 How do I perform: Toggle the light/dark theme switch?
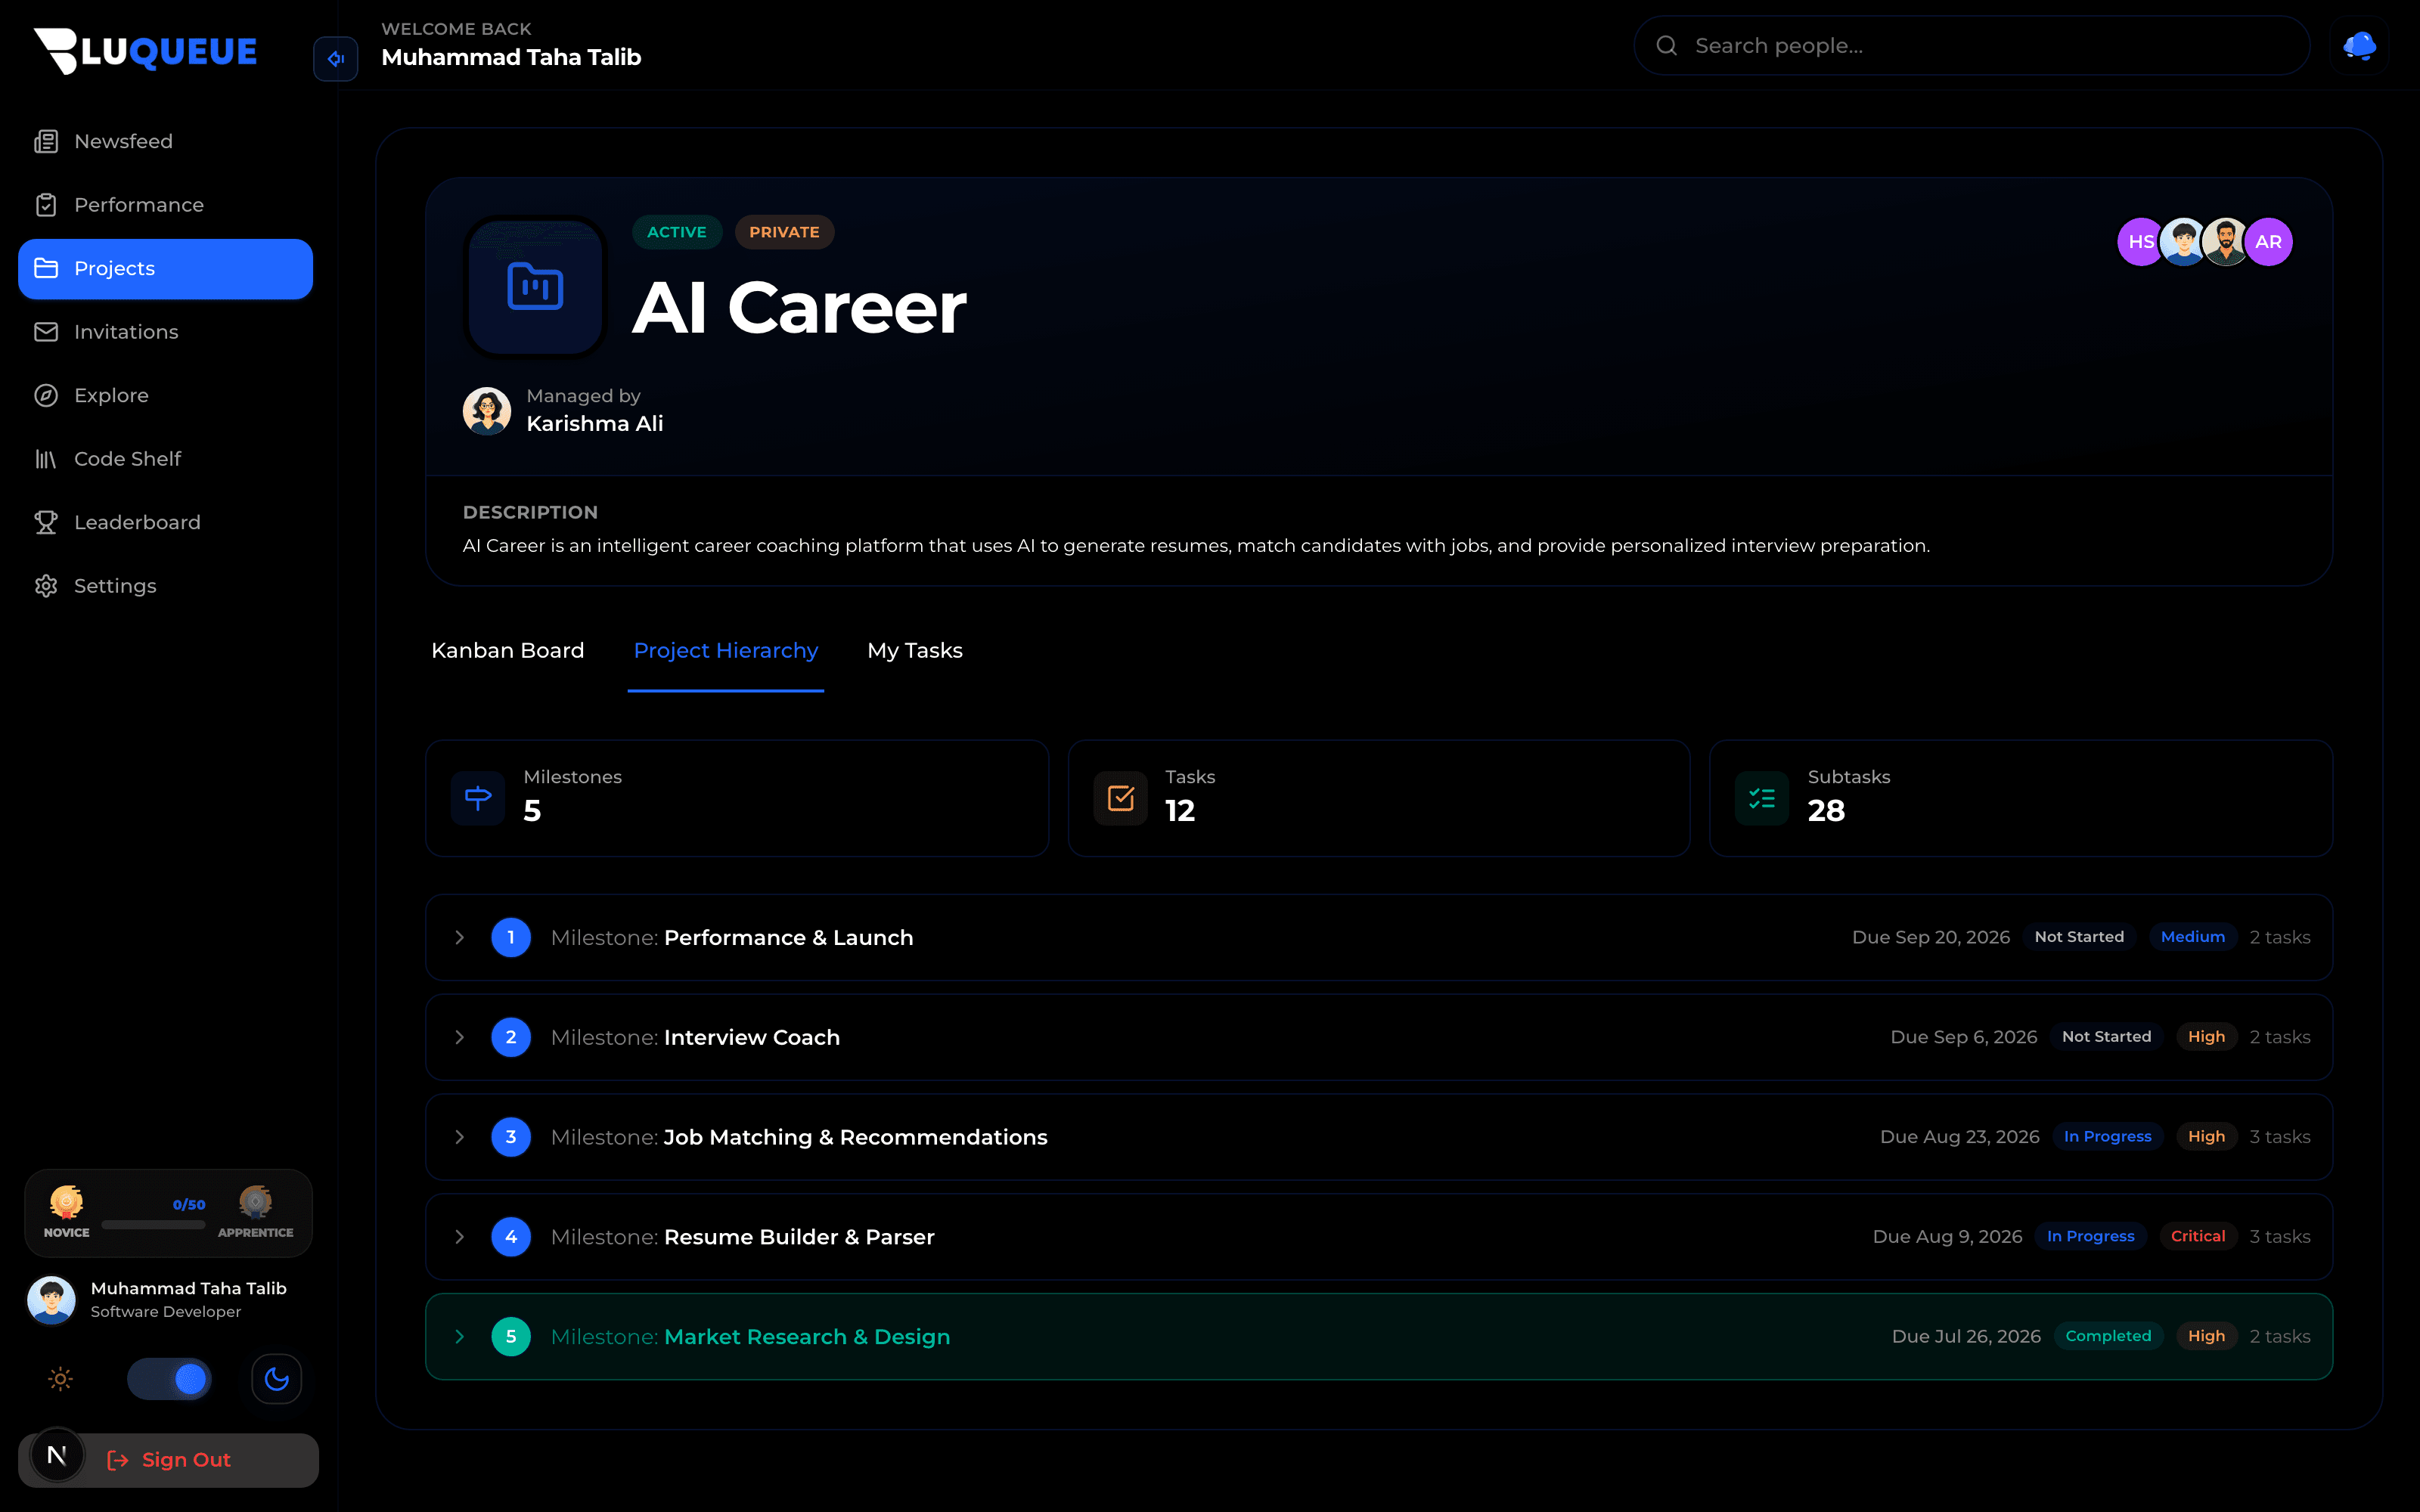pyautogui.click(x=168, y=1379)
